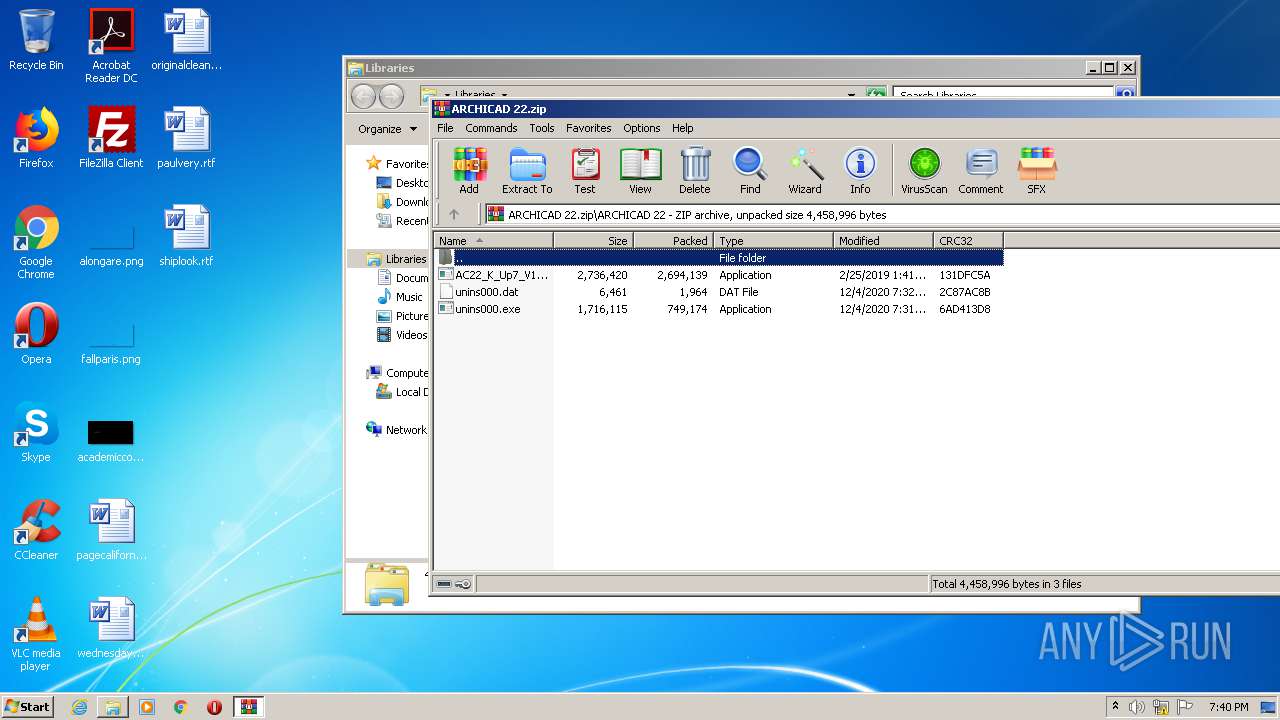
Task: Open paulvery.rtf desktop document
Action: click(x=186, y=138)
